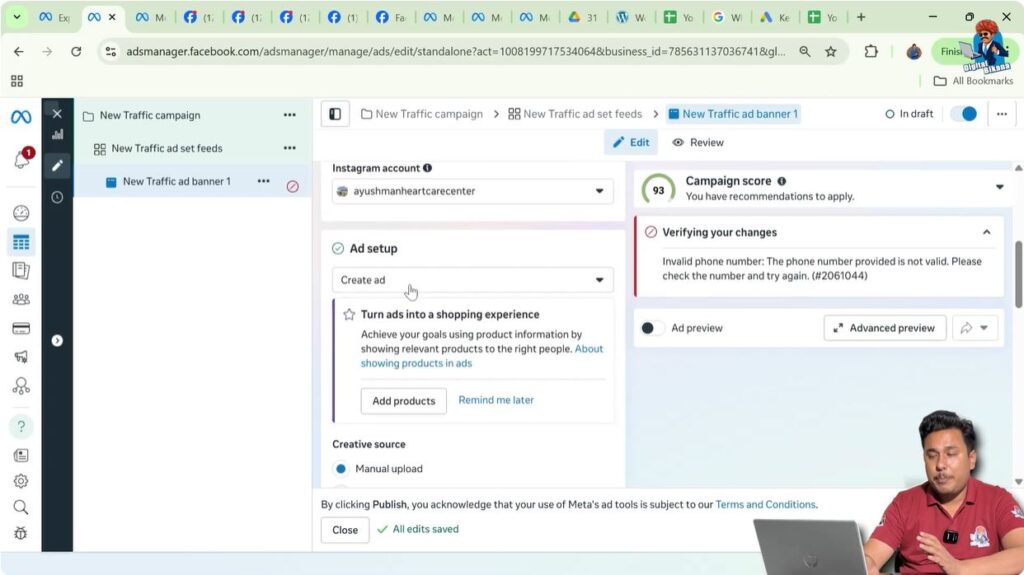
Task: Open Advertising settings megaphone icon
Action: pos(21,357)
